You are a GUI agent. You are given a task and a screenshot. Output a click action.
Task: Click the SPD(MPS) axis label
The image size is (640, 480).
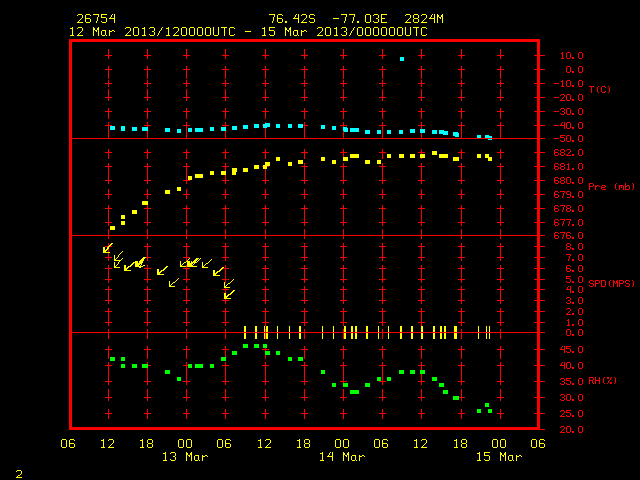[x=611, y=283]
